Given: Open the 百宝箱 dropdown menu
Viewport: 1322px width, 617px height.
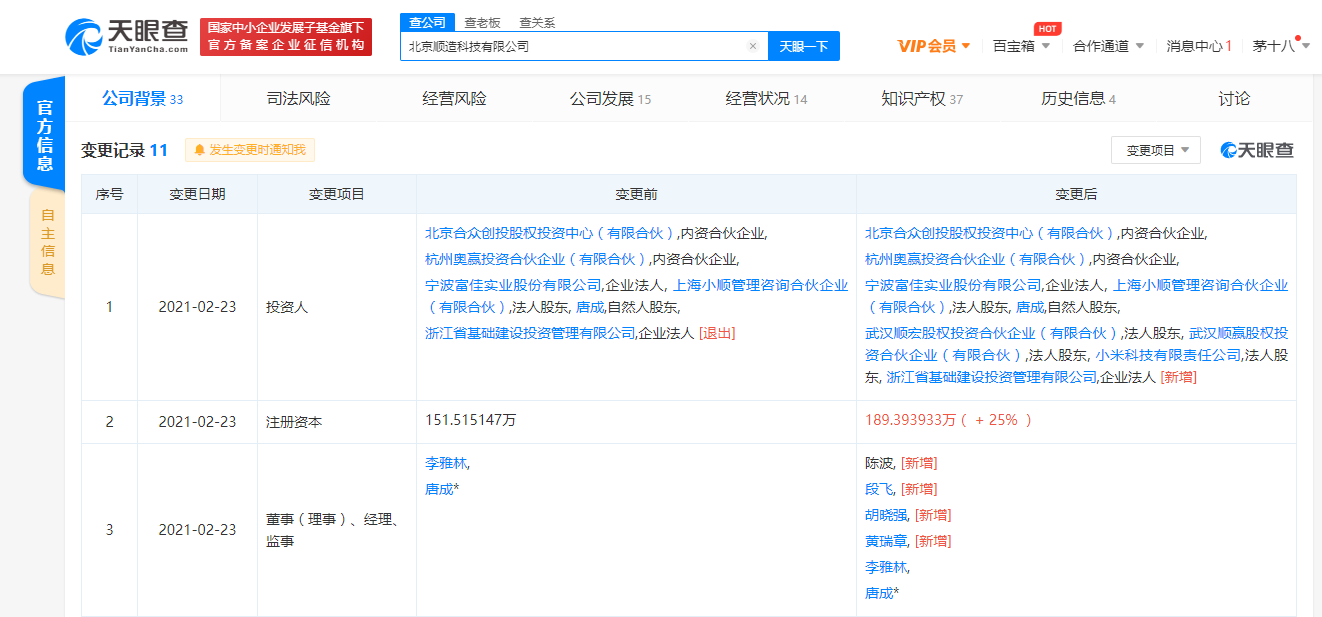Looking at the screenshot, I should [x=1021, y=46].
